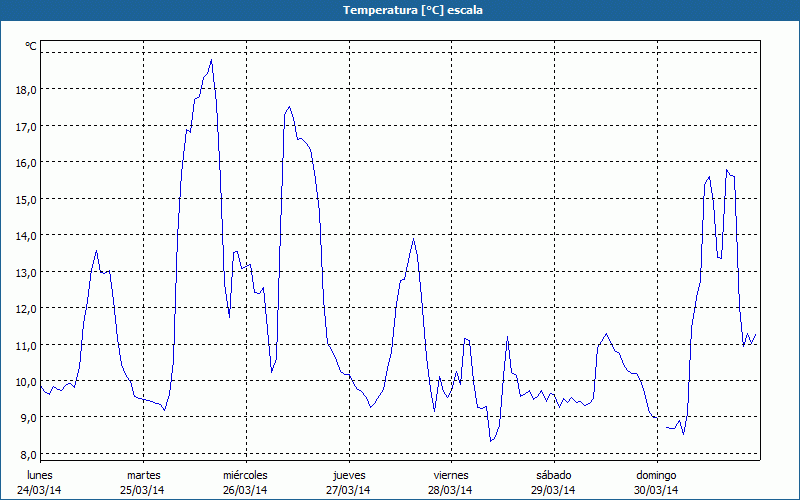Click the 25/03/14 date label

coord(143,490)
